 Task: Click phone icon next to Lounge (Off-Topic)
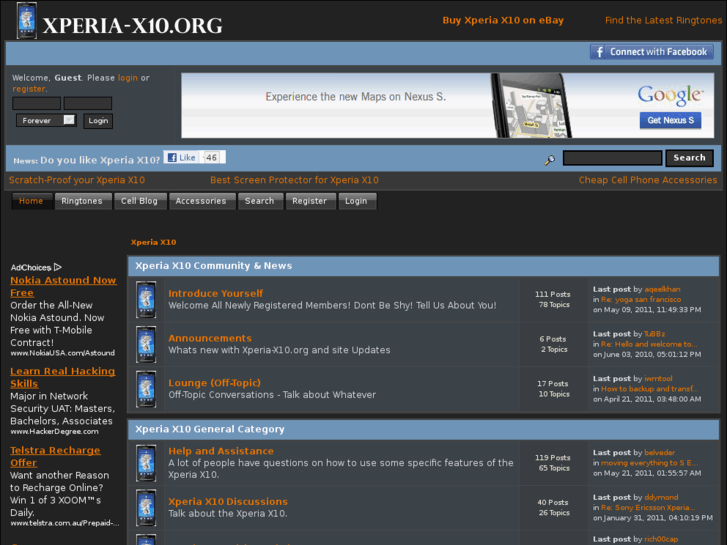(x=146, y=389)
